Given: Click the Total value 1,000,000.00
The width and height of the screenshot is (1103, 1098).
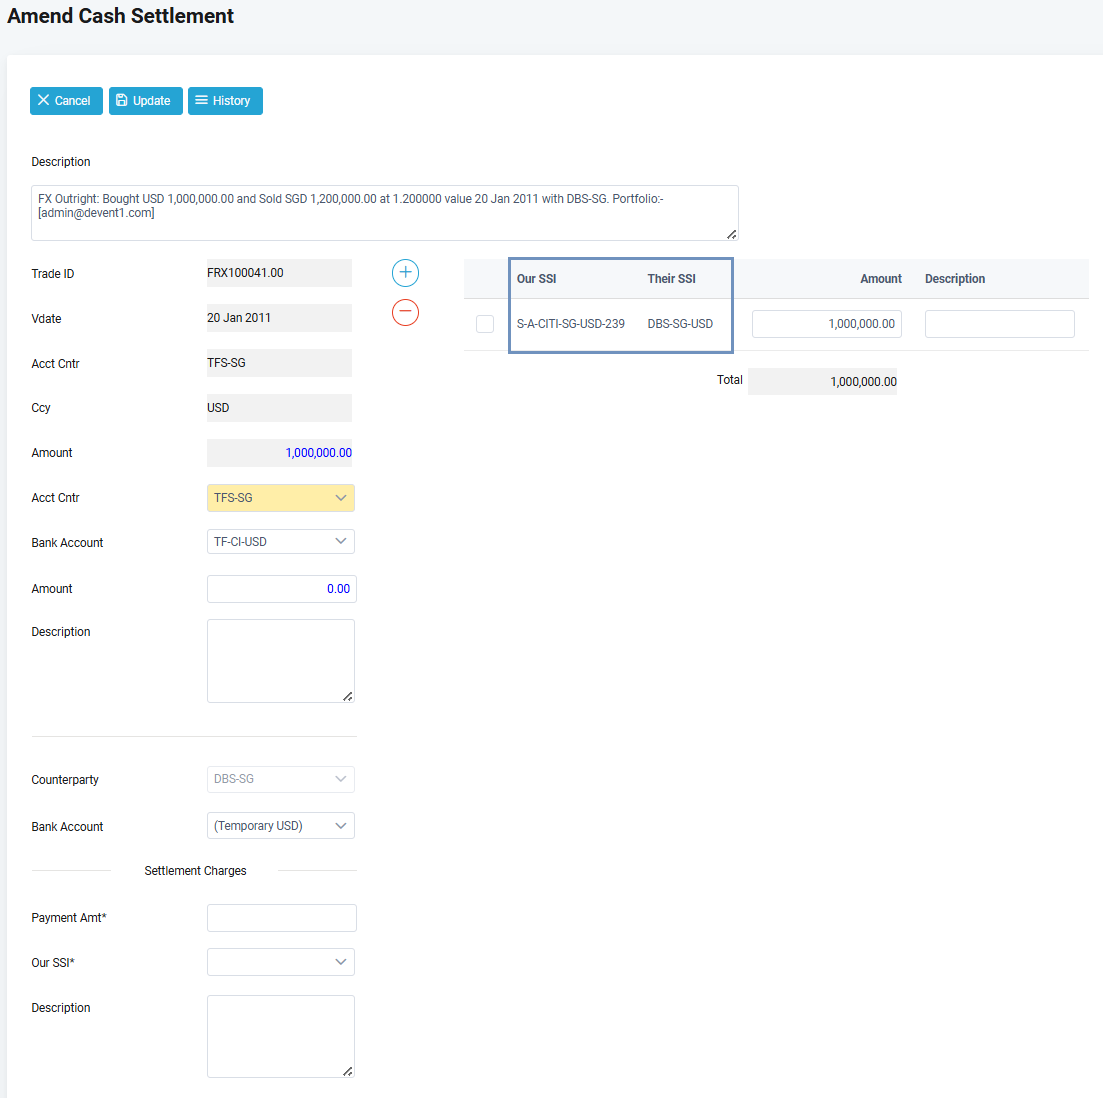Looking at the screenshot, I should pos(822,381).
